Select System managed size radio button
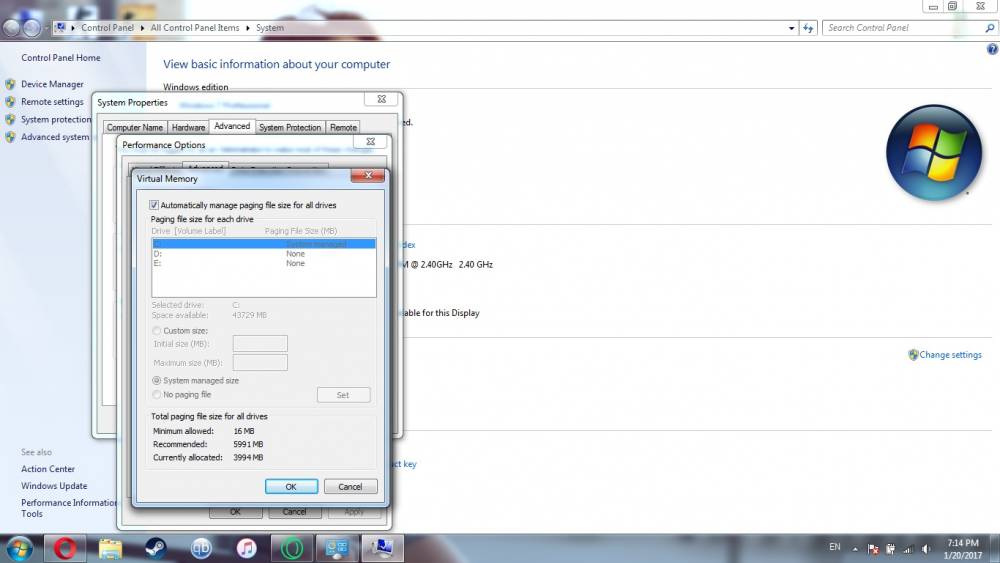The width and height of the screenshot is (1000, 563). pos(157,381)
